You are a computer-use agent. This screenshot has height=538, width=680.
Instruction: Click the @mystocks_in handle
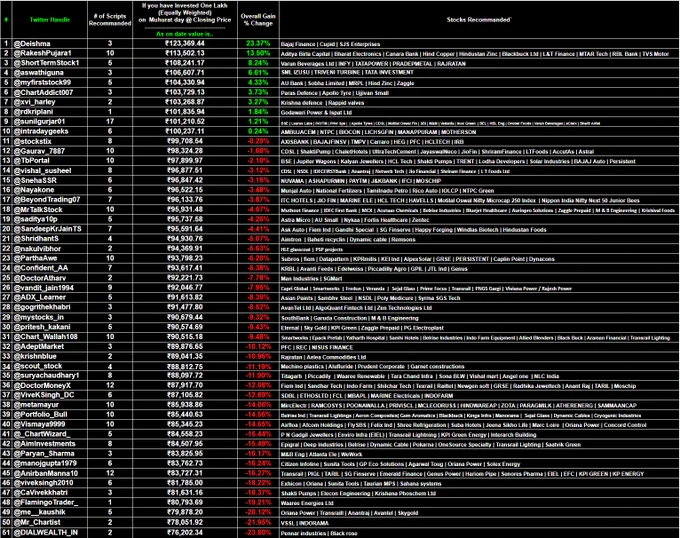click(x=39, y=317)
